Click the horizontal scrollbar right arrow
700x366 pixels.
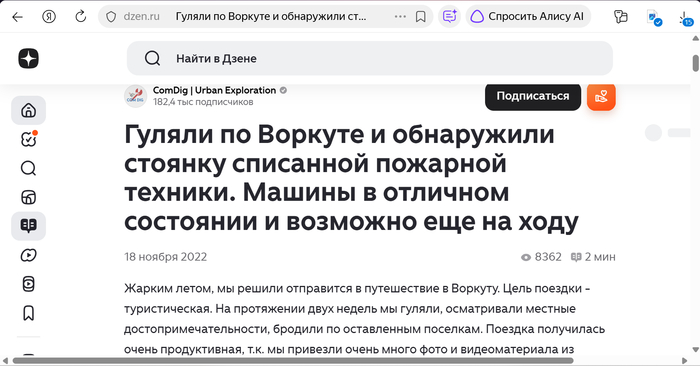click(x=684, y=361)
